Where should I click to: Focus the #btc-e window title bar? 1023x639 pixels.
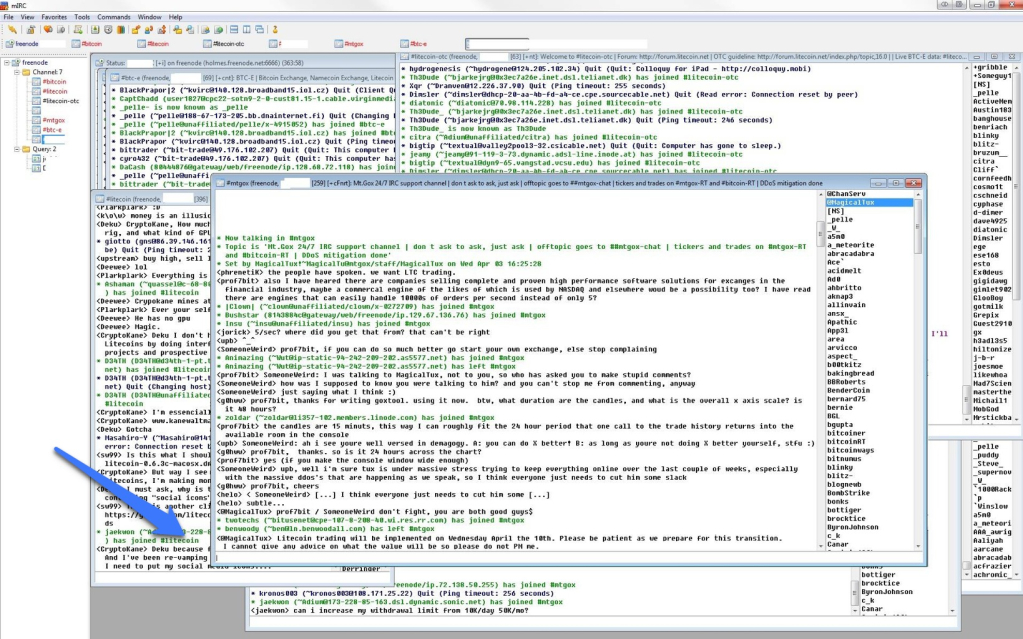251,78
